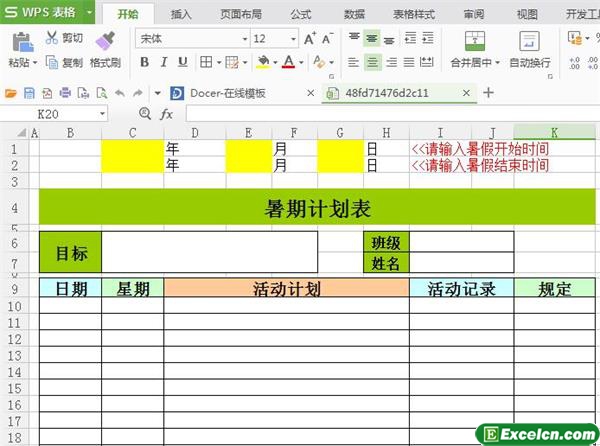
Task: Click the print icon in quick toolbar
Action: pos(65,93)
